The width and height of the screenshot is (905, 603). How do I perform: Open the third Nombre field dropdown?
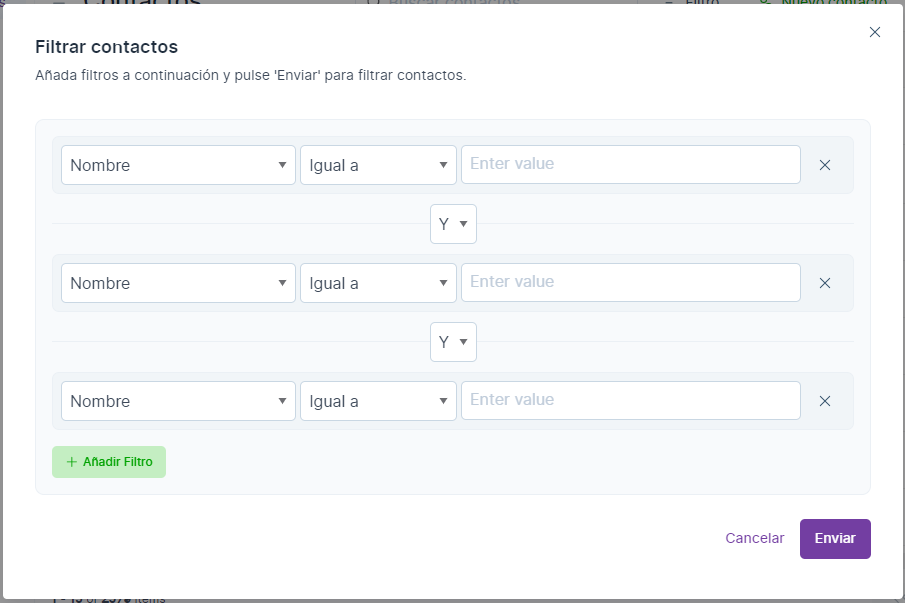[x=178, y=401]
